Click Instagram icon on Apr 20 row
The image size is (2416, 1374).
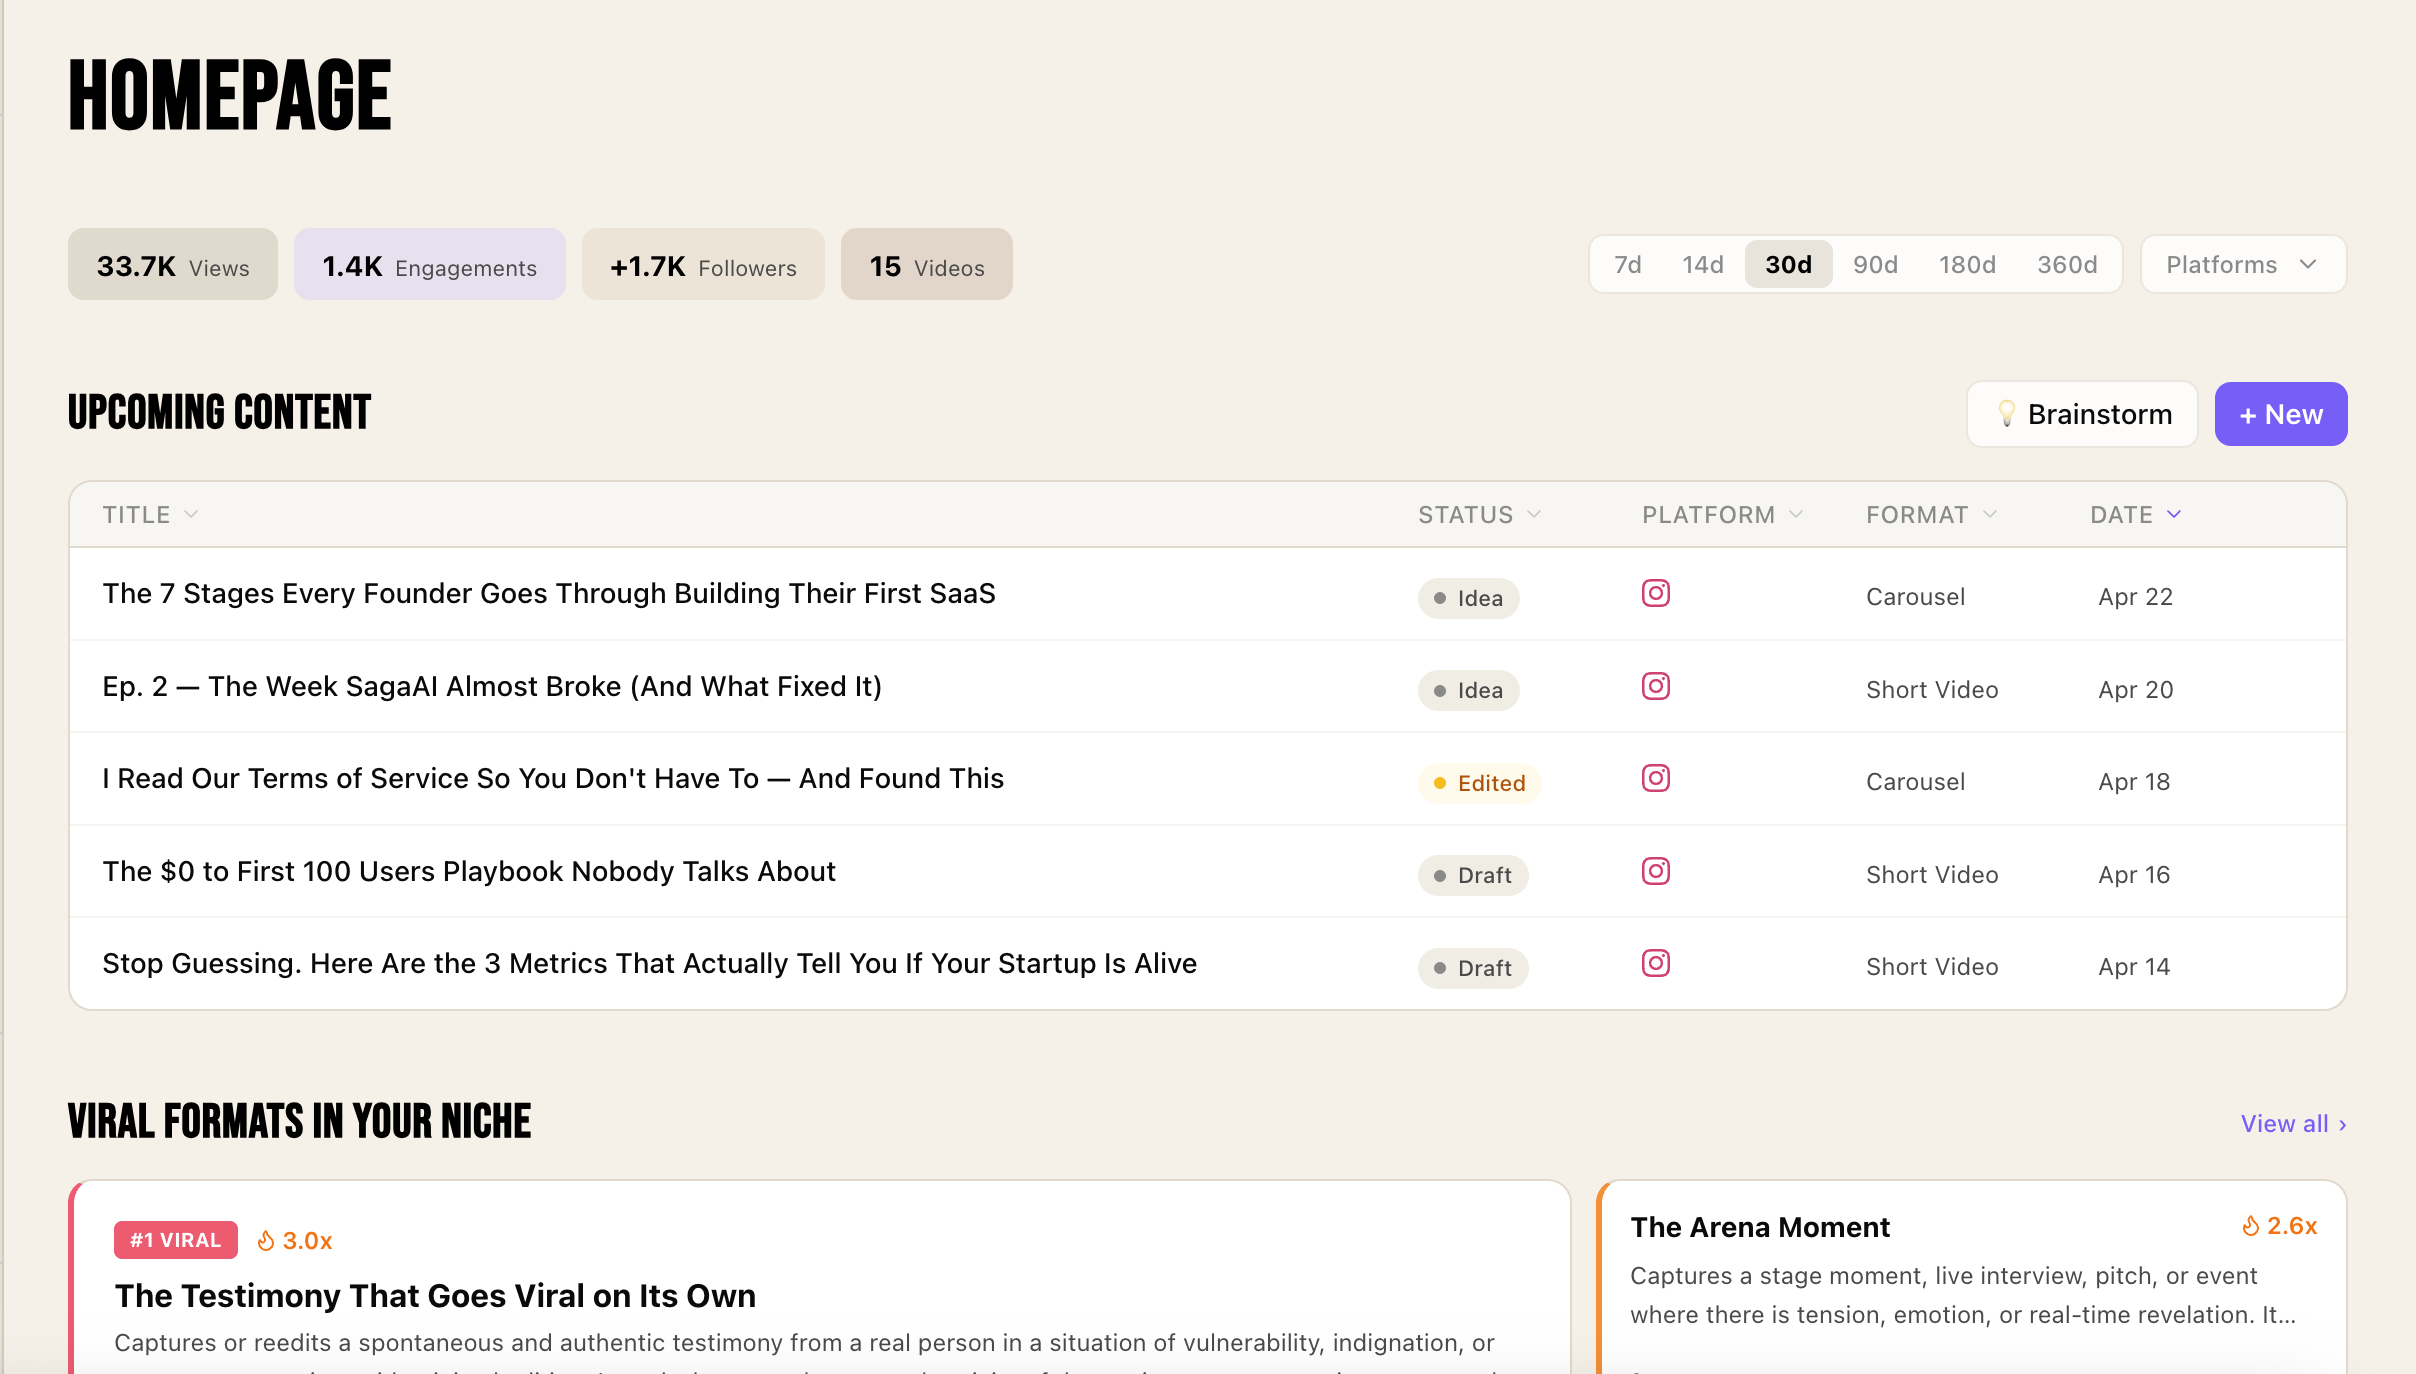pos(1656,686)
